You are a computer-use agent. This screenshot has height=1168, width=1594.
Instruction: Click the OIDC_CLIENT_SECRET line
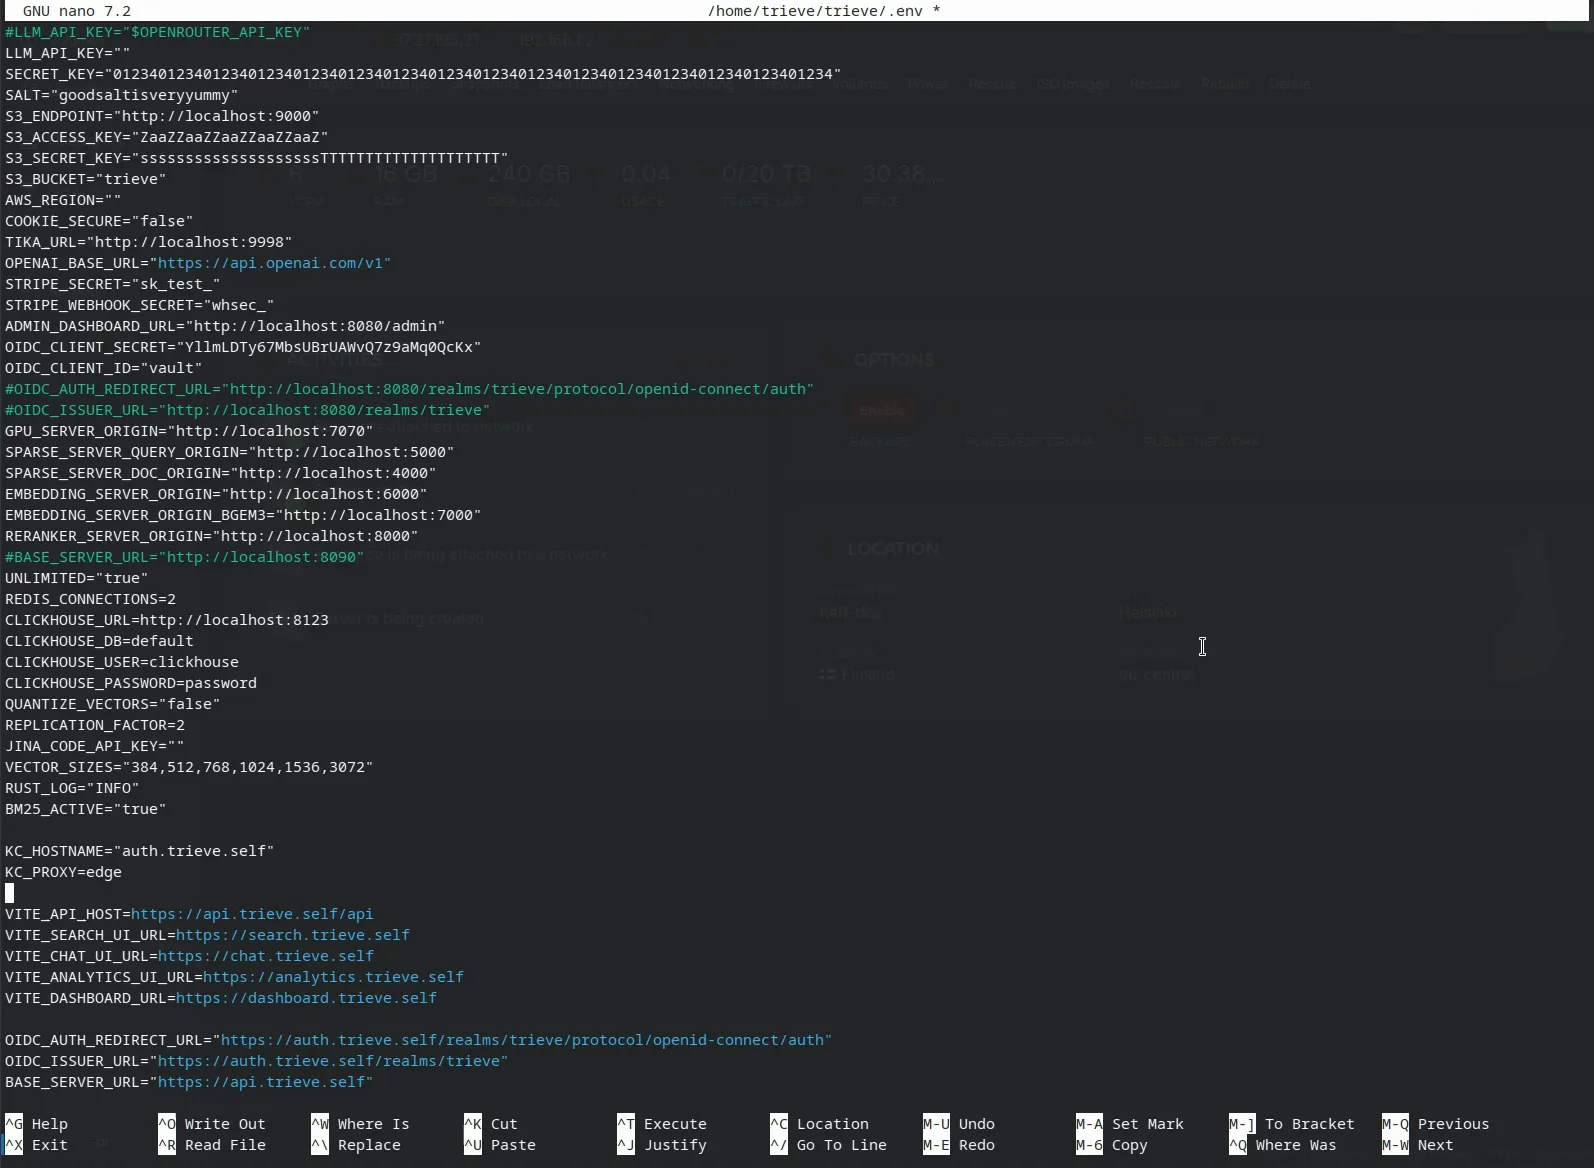point(243,347)
